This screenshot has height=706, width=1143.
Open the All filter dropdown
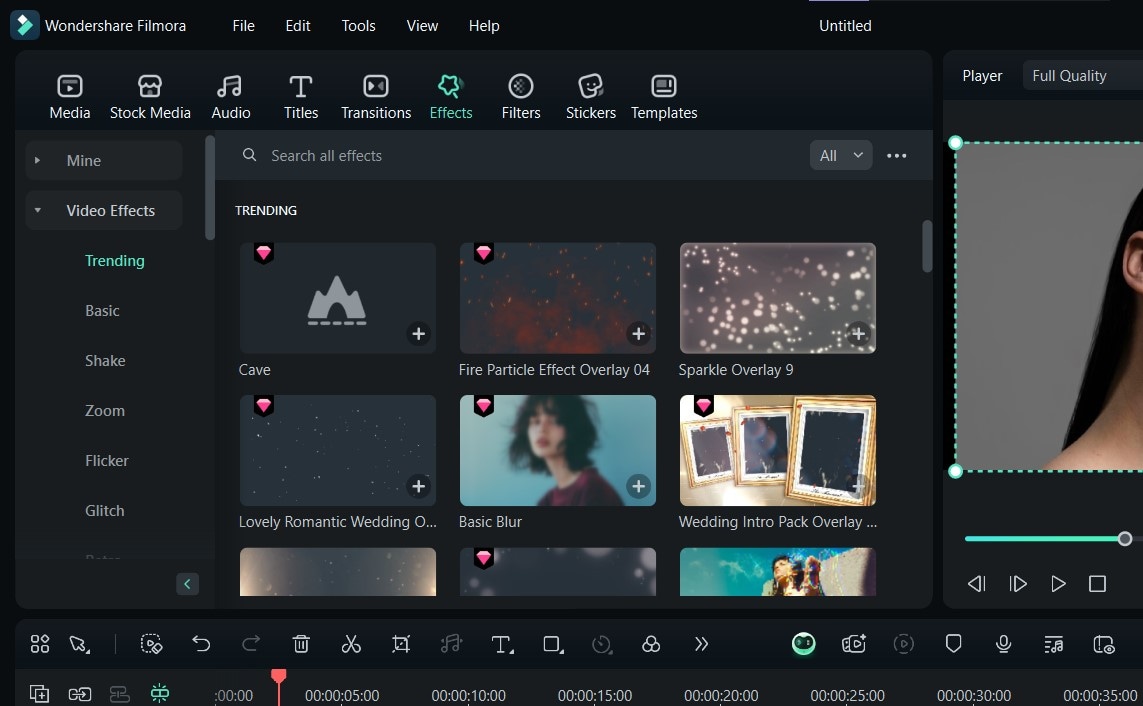point(840,155)
